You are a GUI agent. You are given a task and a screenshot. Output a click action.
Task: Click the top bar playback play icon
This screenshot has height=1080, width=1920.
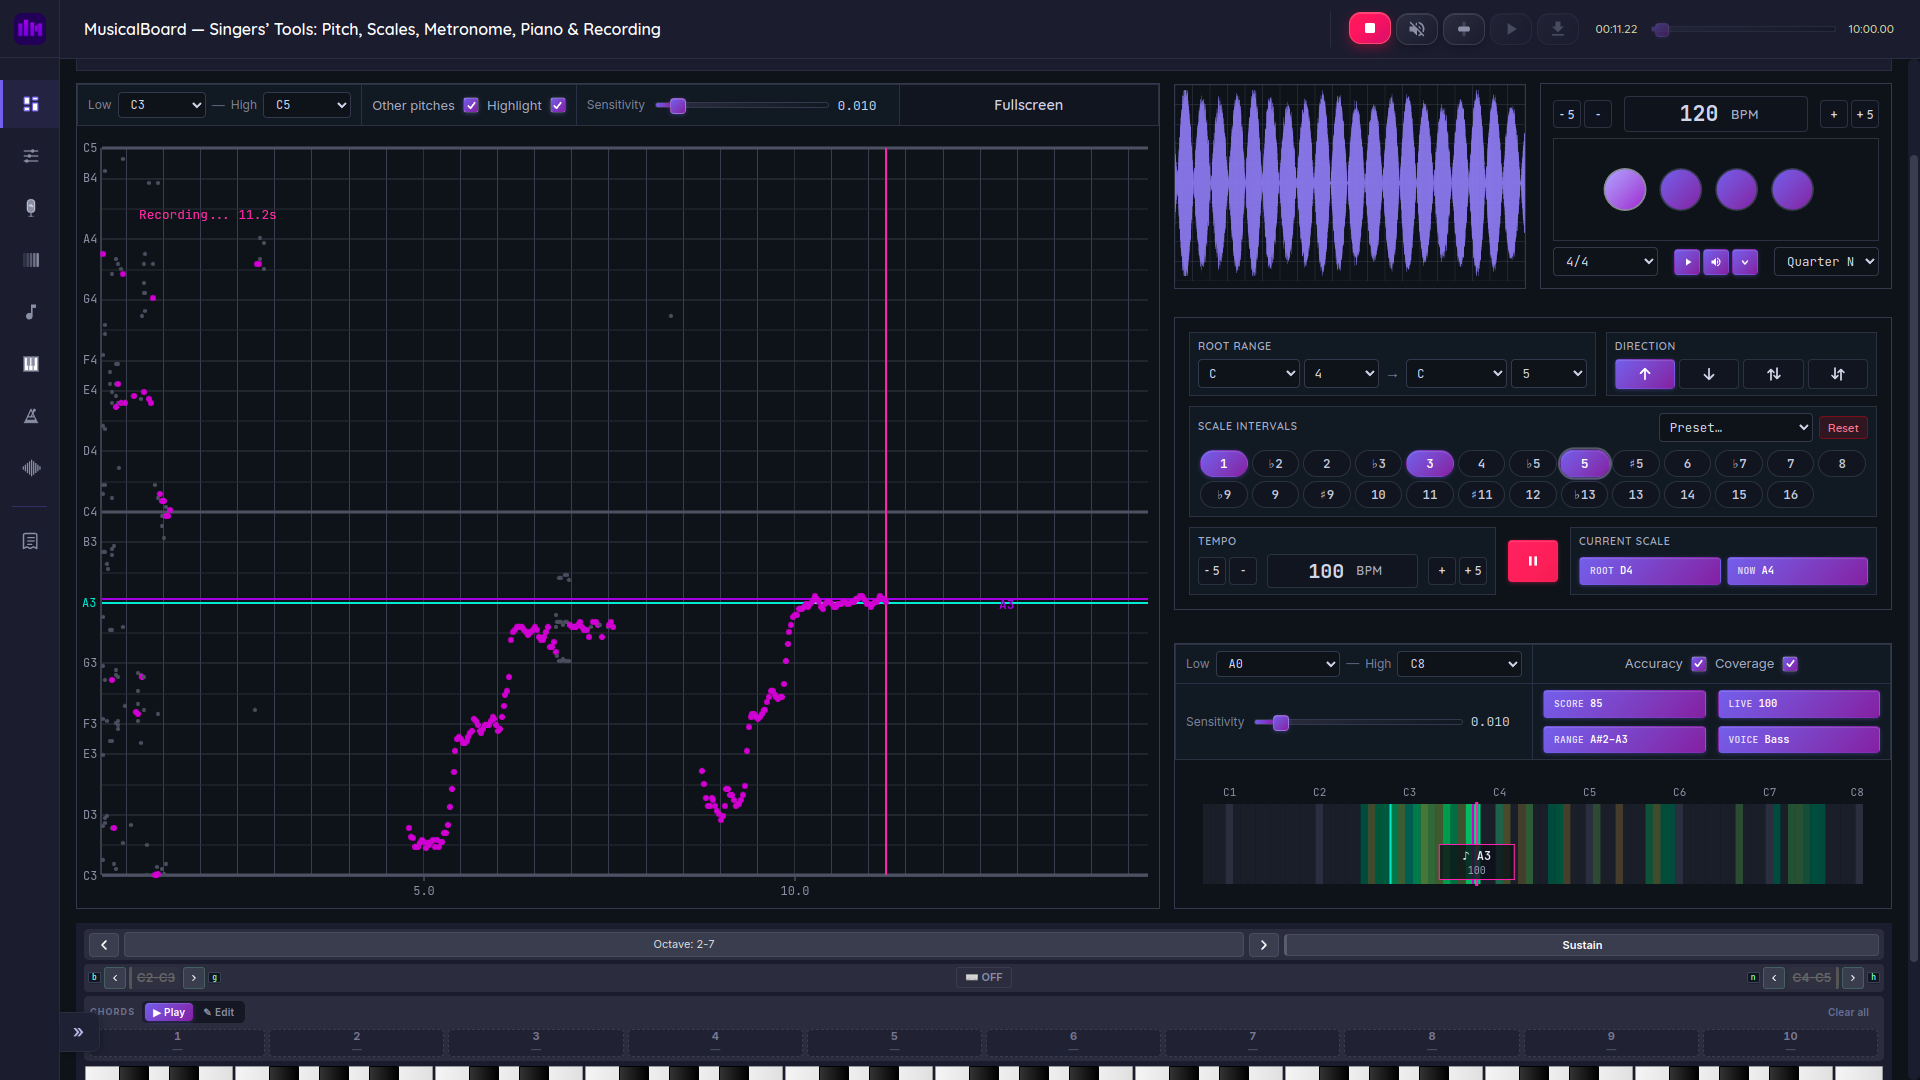[1511, 29]
